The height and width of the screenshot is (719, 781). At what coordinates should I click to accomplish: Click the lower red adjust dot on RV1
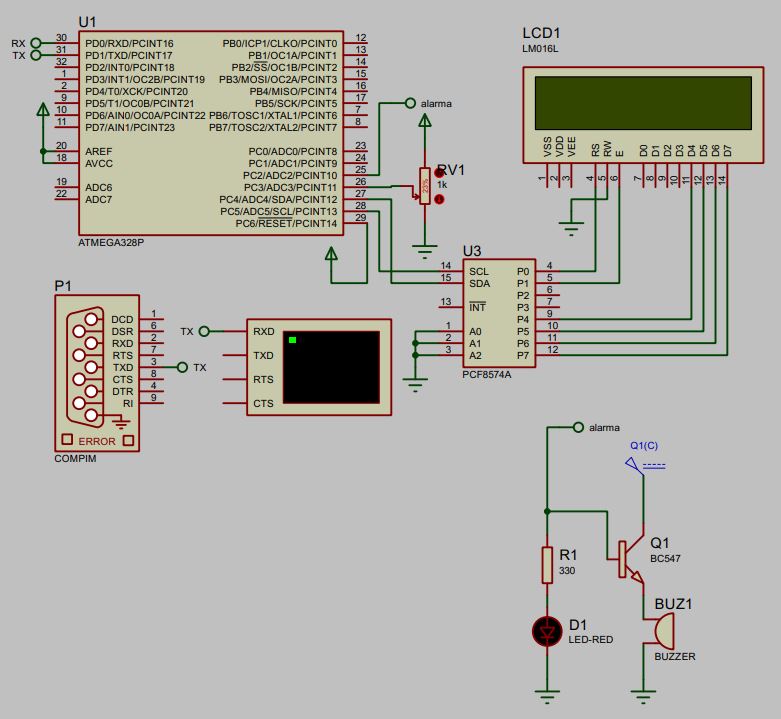click(439, 199)
